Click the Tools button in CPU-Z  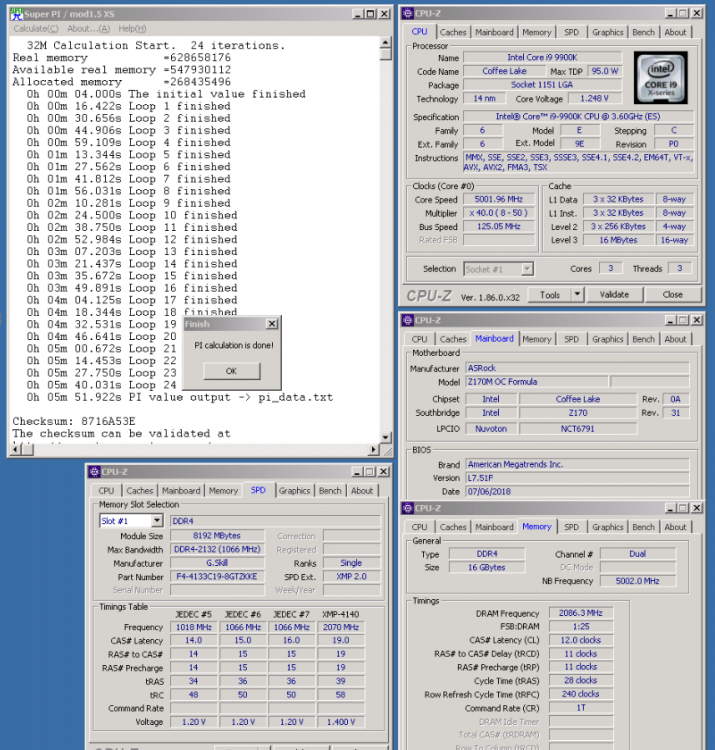click(550, 295)
